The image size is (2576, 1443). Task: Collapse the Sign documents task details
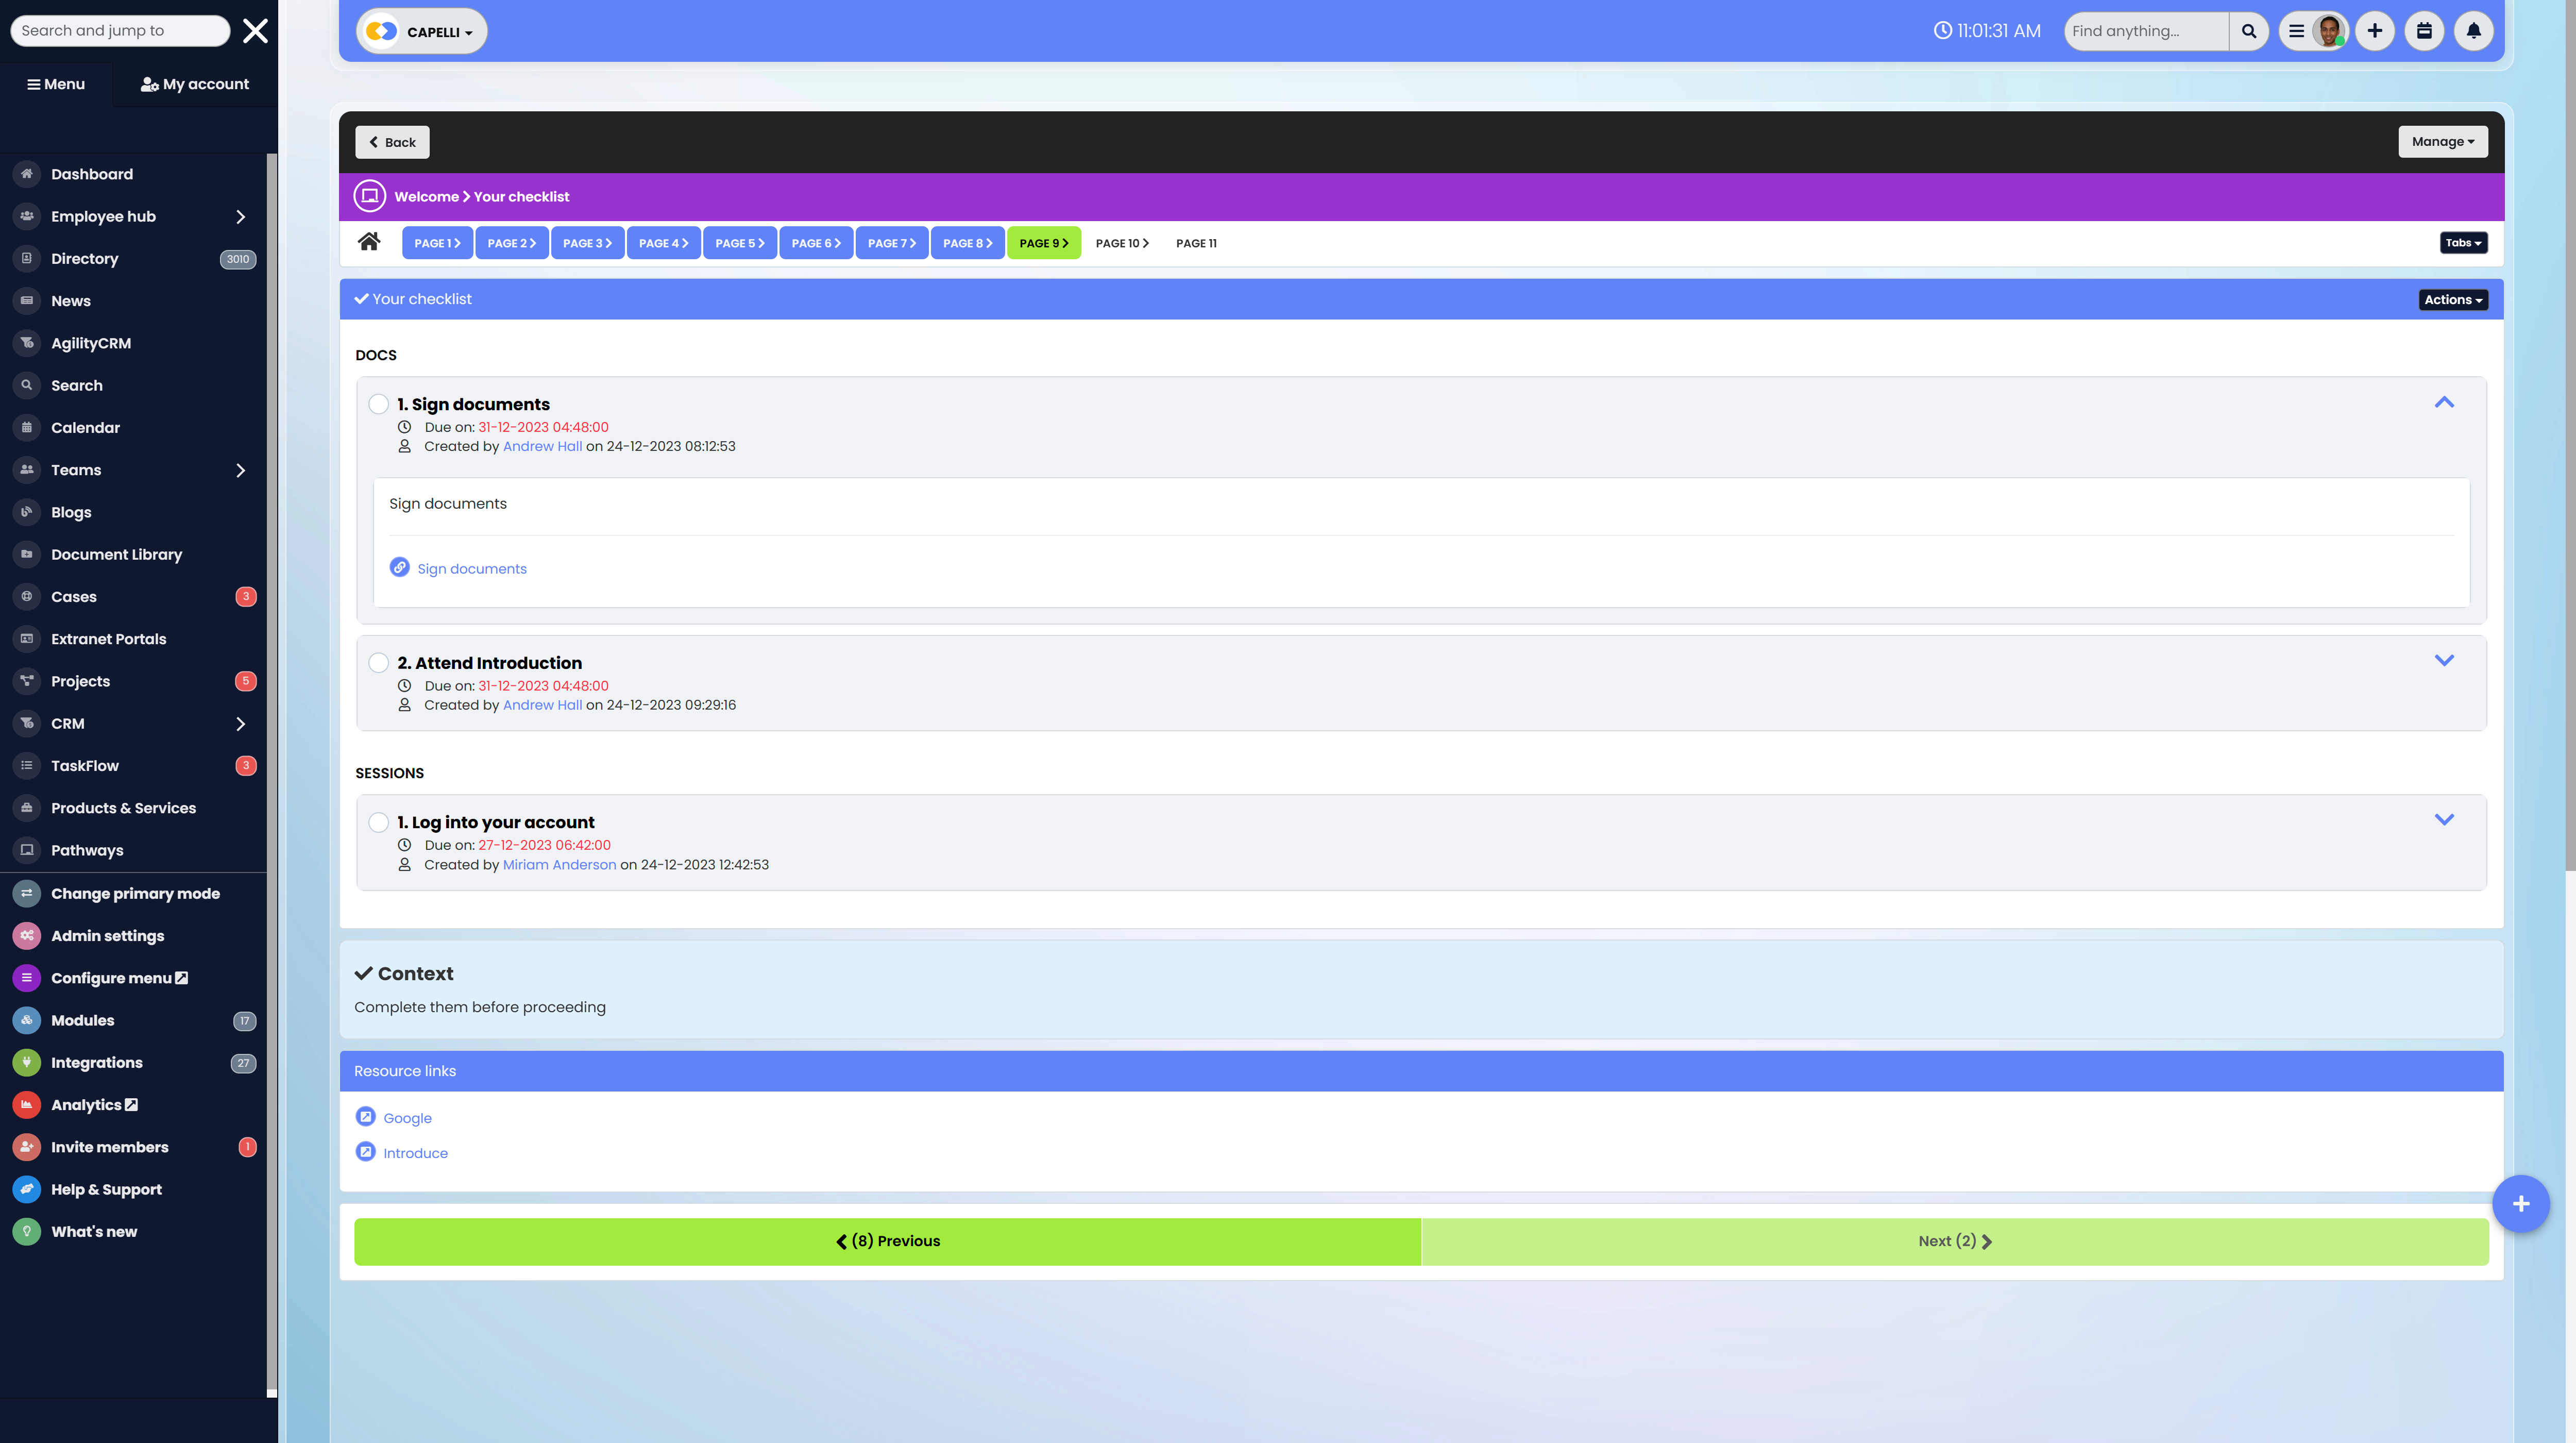pos(2444,402)
